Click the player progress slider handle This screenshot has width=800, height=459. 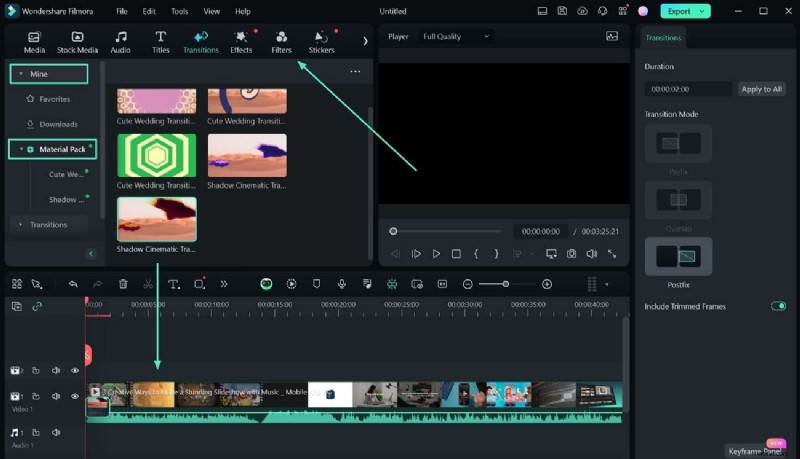click(393, 231)
